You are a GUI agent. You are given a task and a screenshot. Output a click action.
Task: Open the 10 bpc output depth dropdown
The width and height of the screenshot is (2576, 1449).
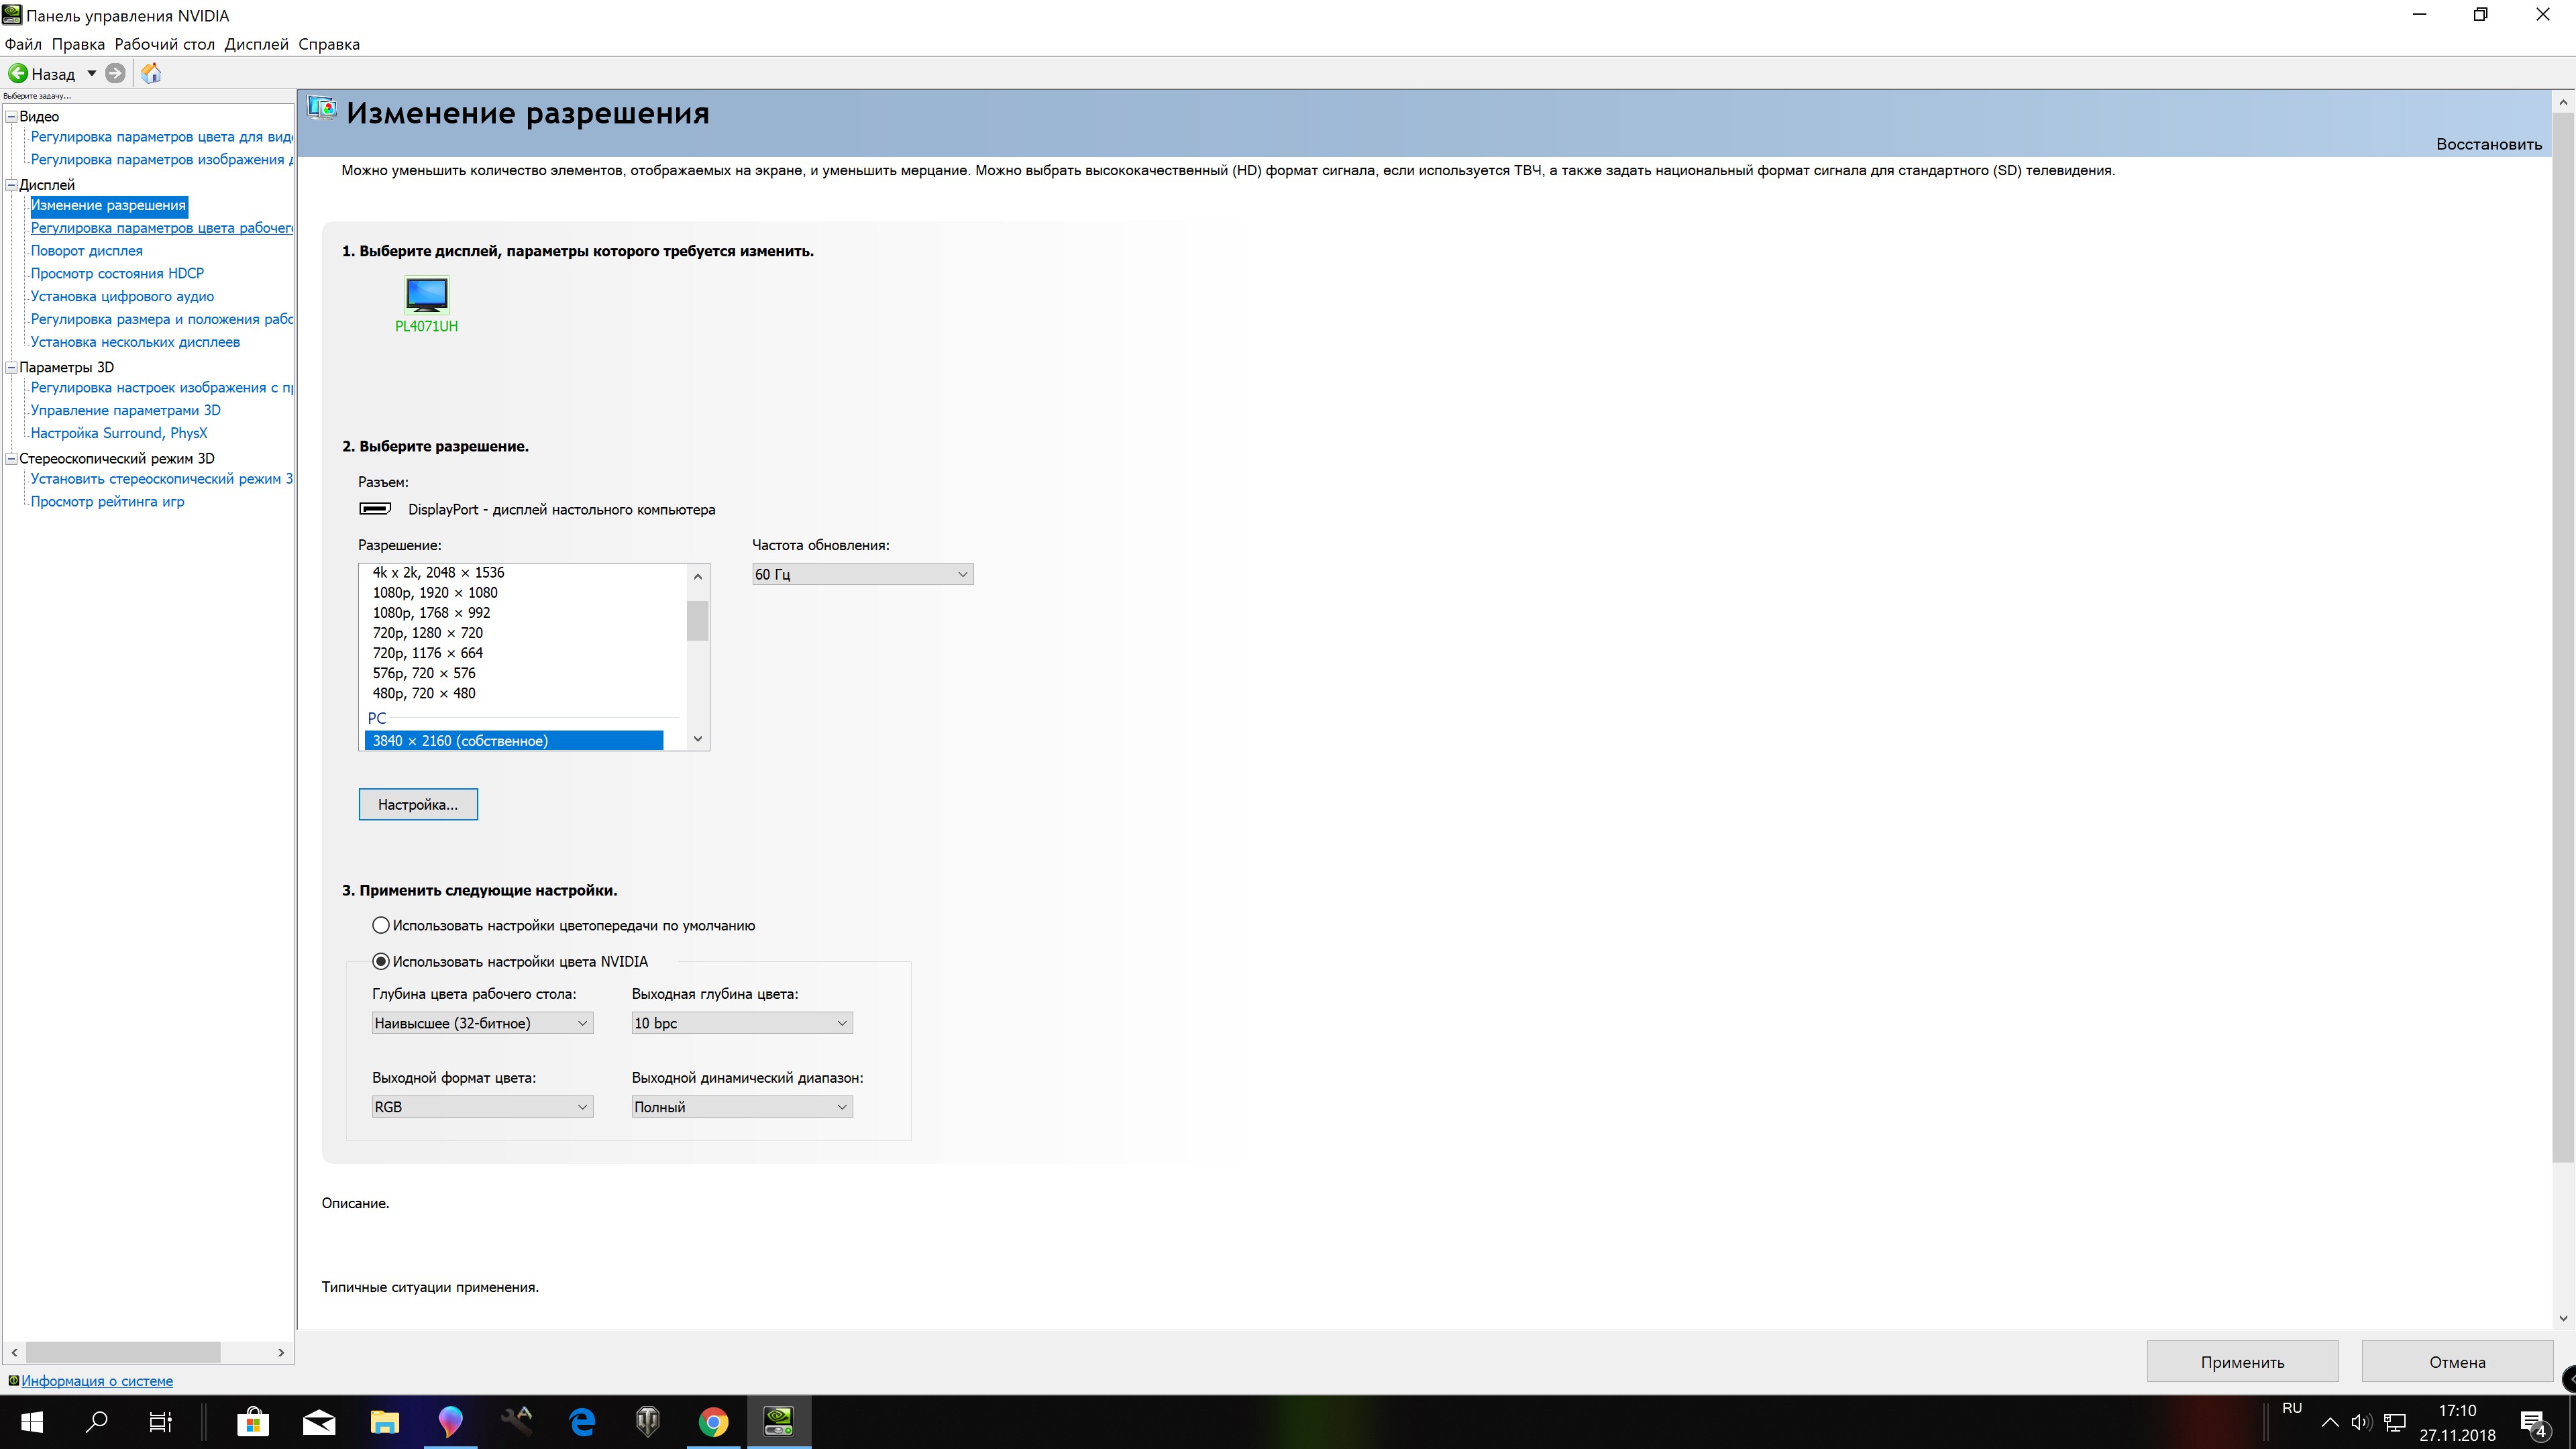pos(741,1023)
